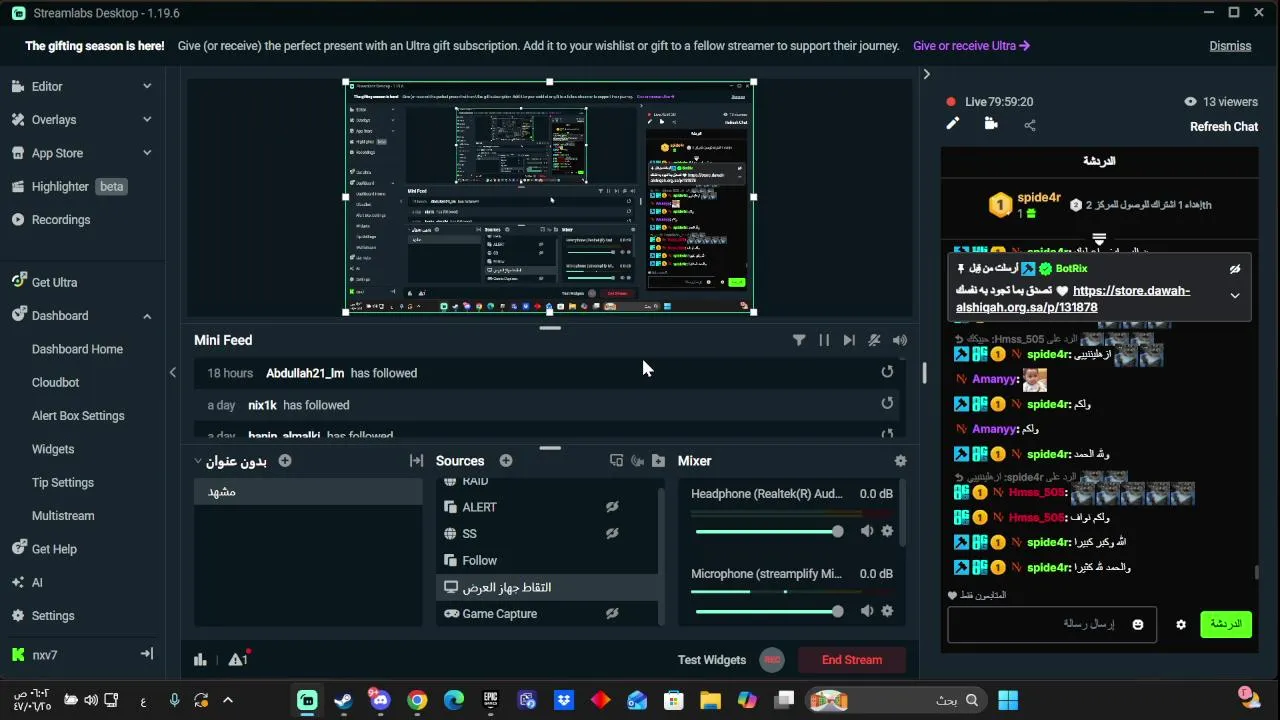Show the hidden SS source
This screenshot has height=720, width=1280.
[612, 534]
